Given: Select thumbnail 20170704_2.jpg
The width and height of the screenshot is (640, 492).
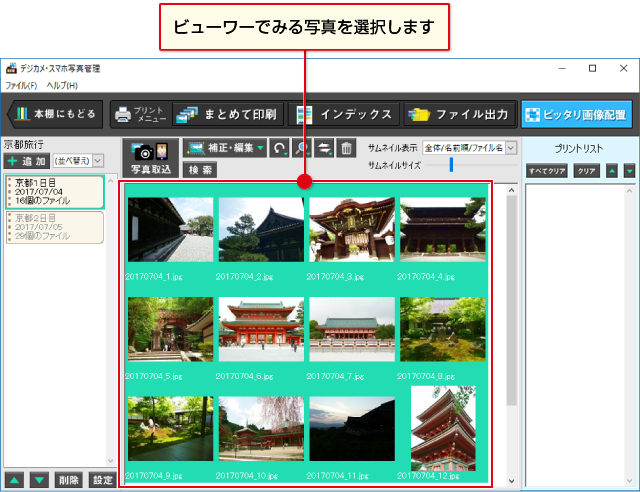Looking at the screenshot, I should (261, 229).
